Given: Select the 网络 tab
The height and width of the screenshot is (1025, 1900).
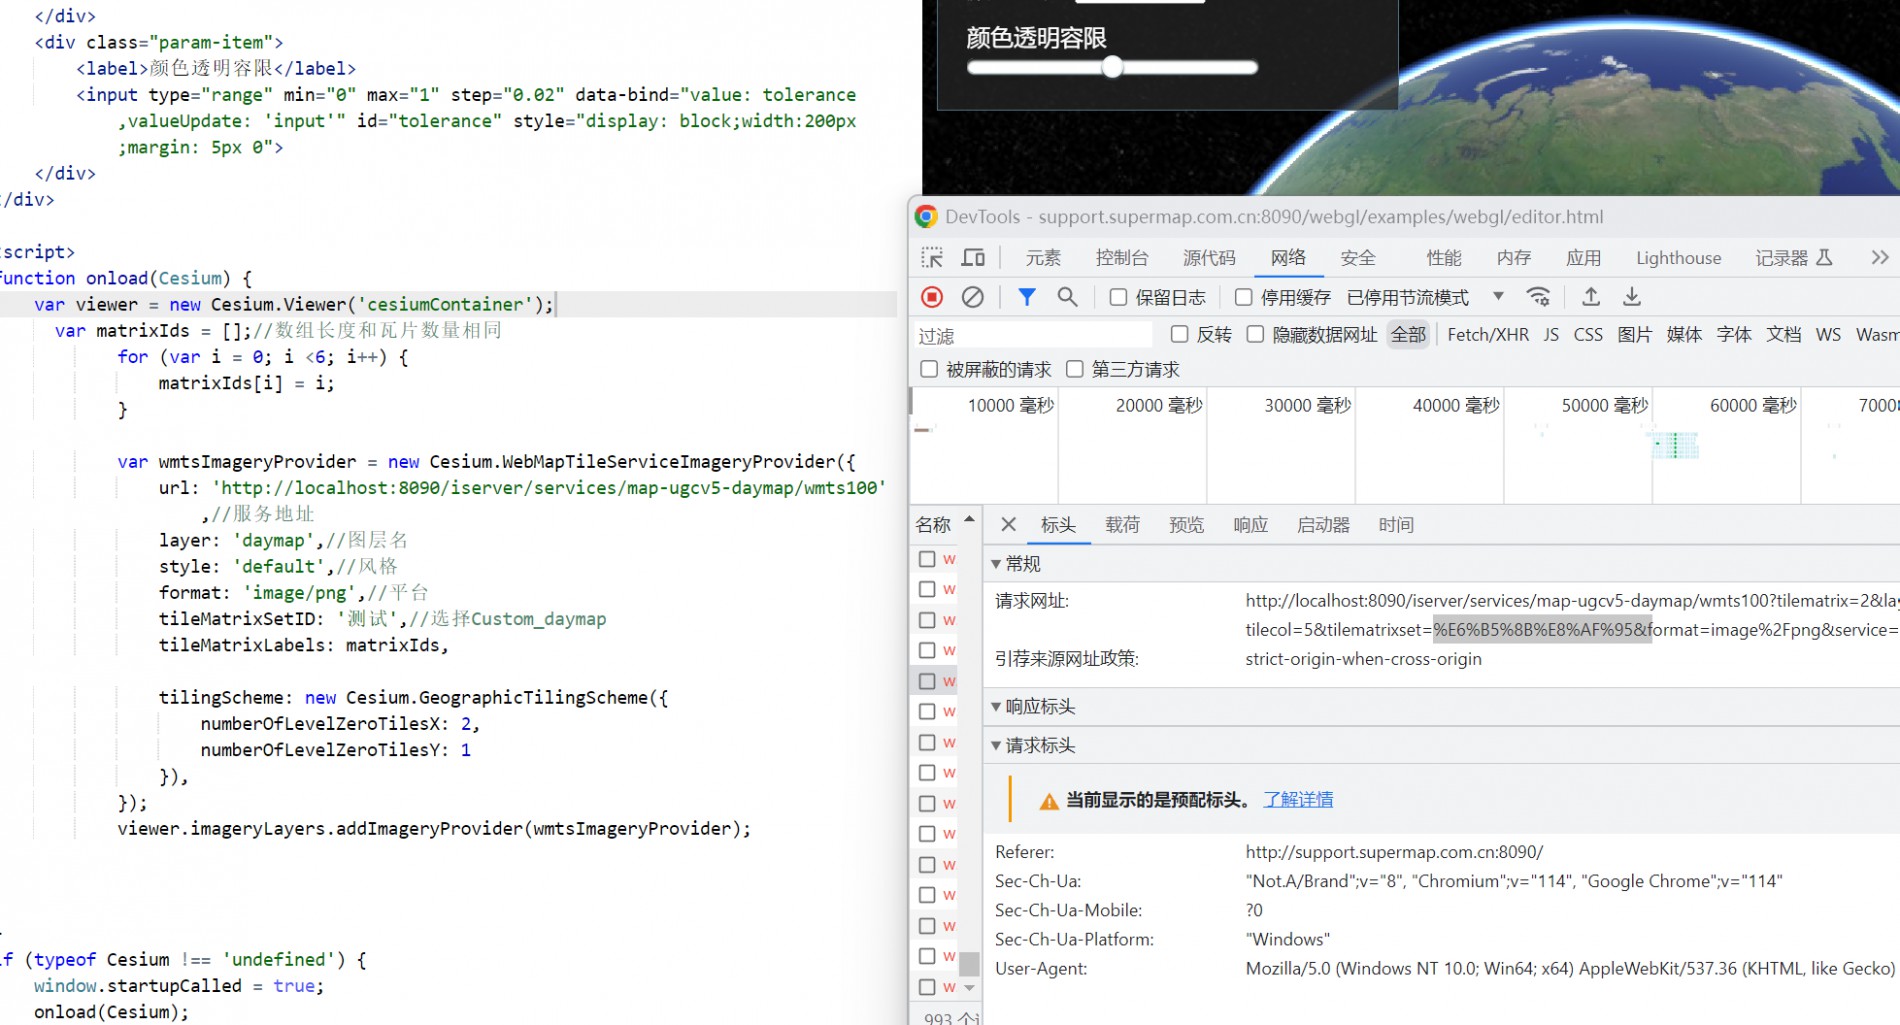Looking at the screenshot, I should (1288, 258).
